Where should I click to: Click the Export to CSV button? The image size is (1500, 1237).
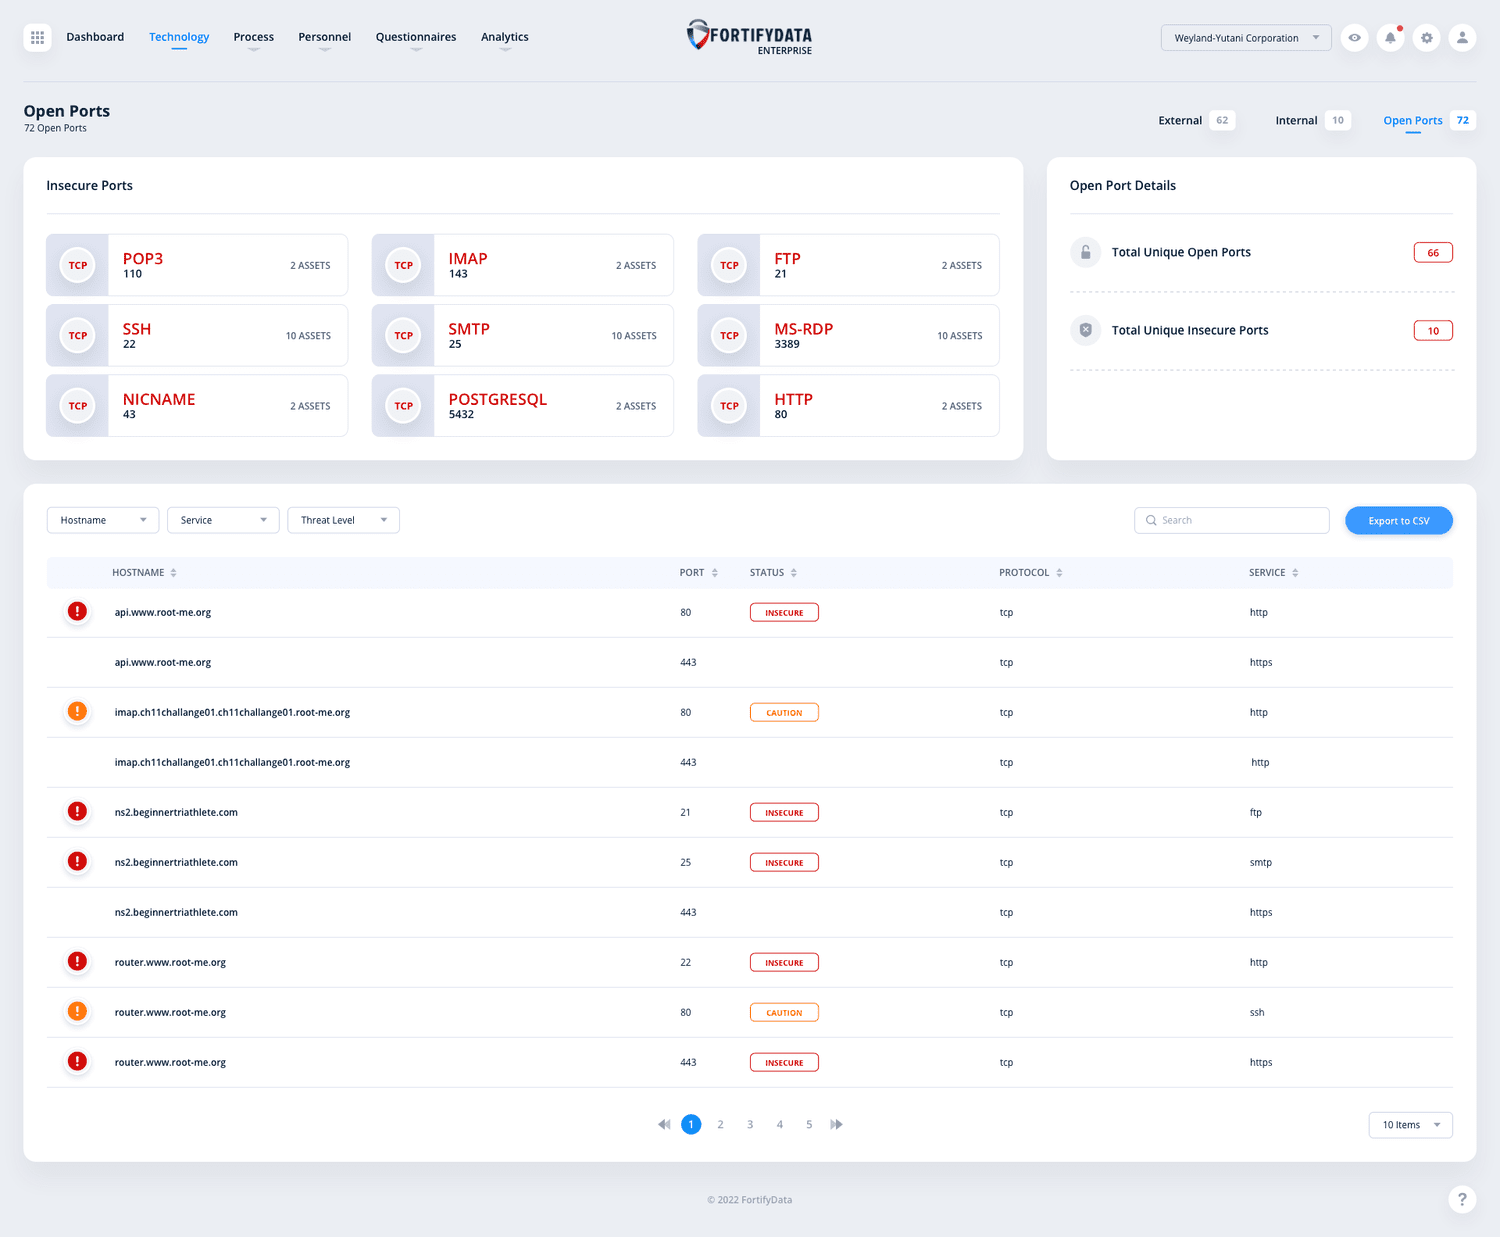[1398, 520]
